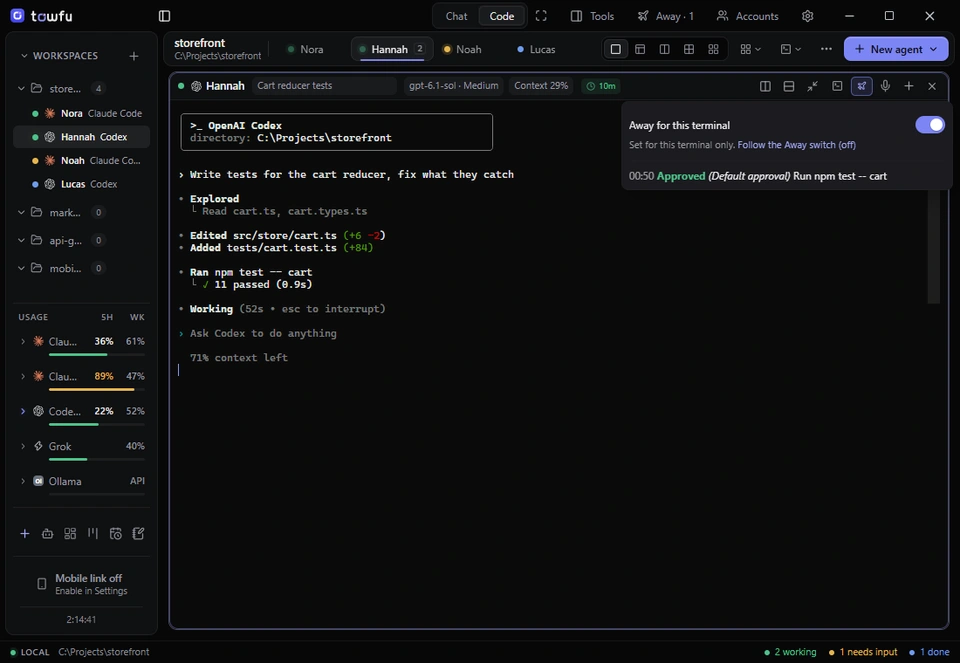960x663 pixels.
Task: Click the terminal pane scrollbar
Action: coord(933,247)
